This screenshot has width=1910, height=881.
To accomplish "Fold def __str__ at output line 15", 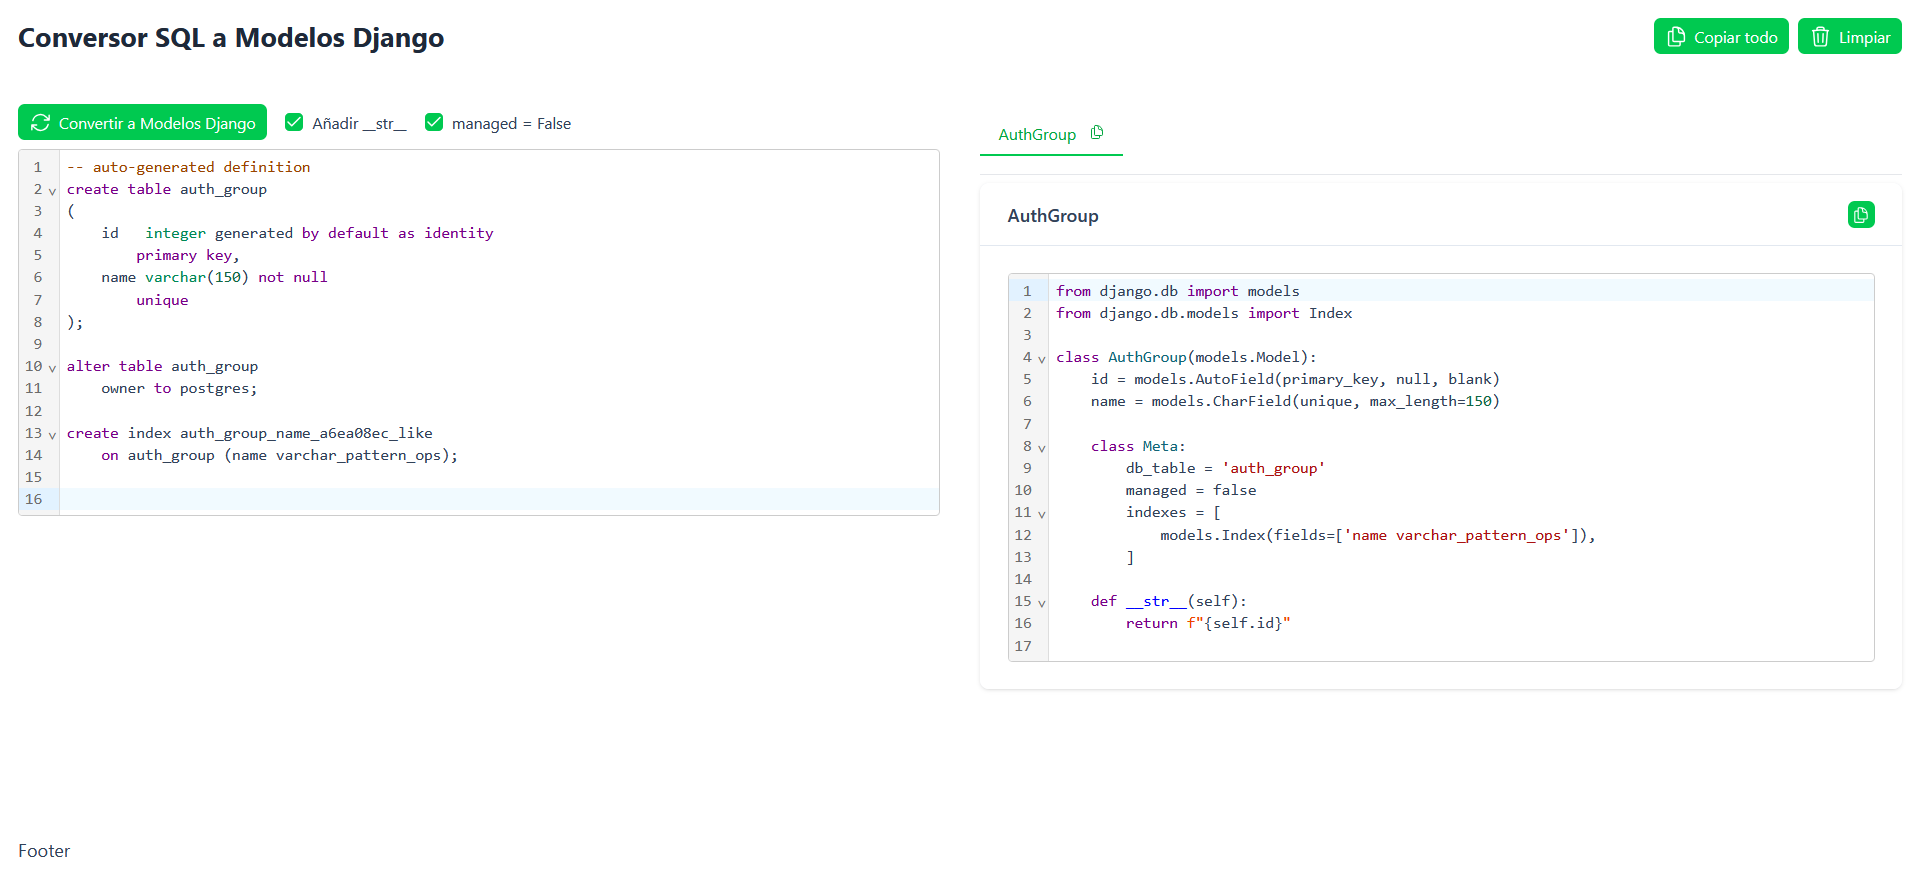I will pos(1041,603).
